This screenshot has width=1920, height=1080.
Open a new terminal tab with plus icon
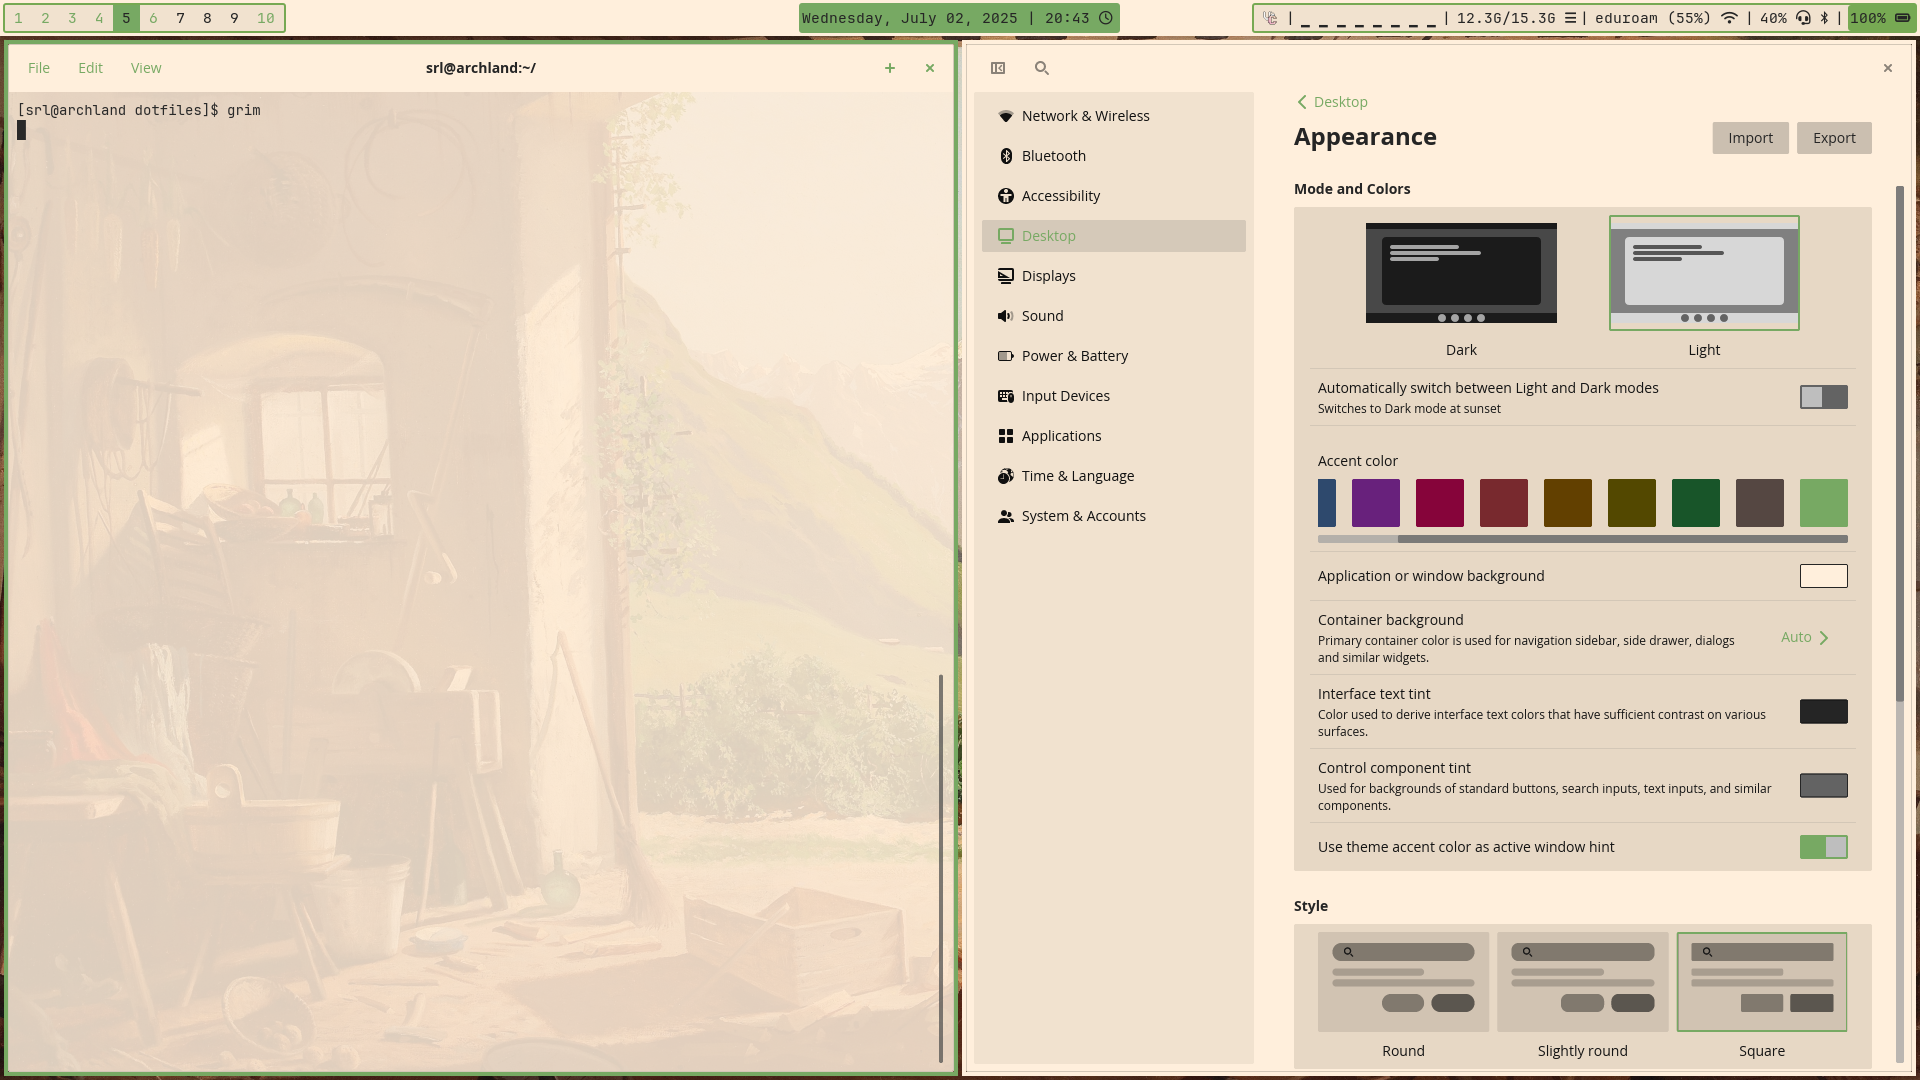pos(889,68)
